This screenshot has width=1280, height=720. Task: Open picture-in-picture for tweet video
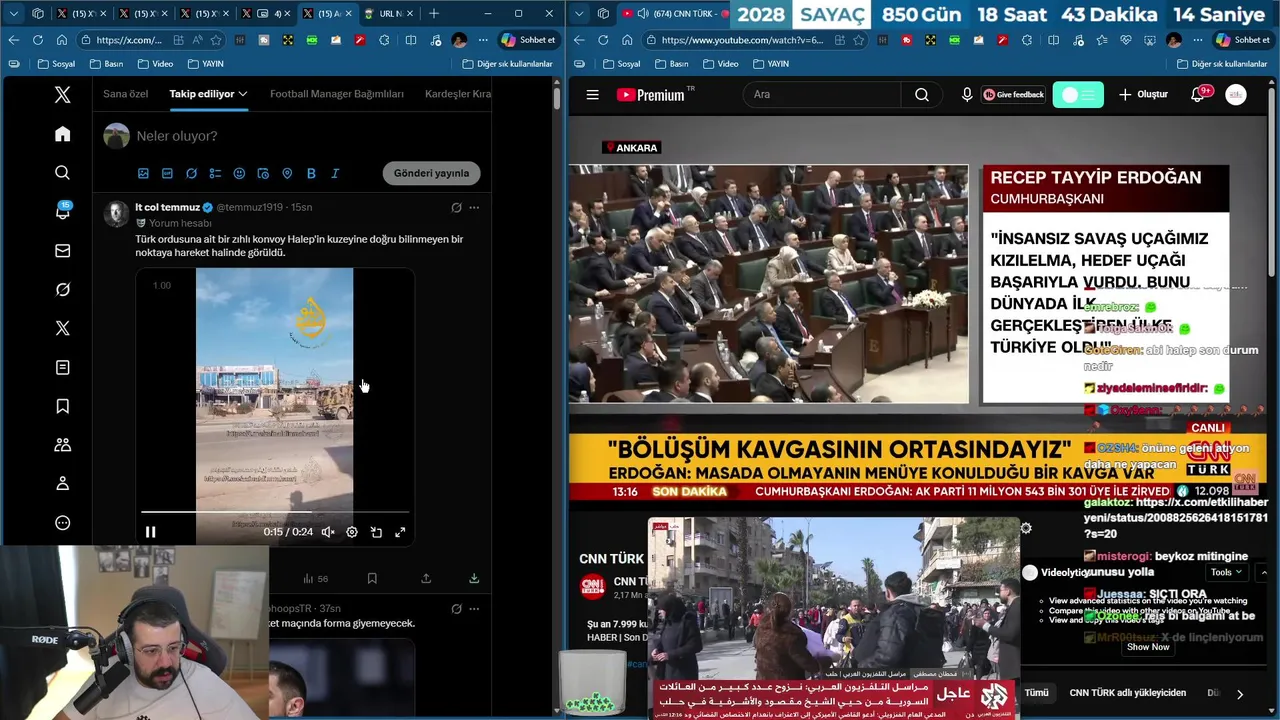376,532
